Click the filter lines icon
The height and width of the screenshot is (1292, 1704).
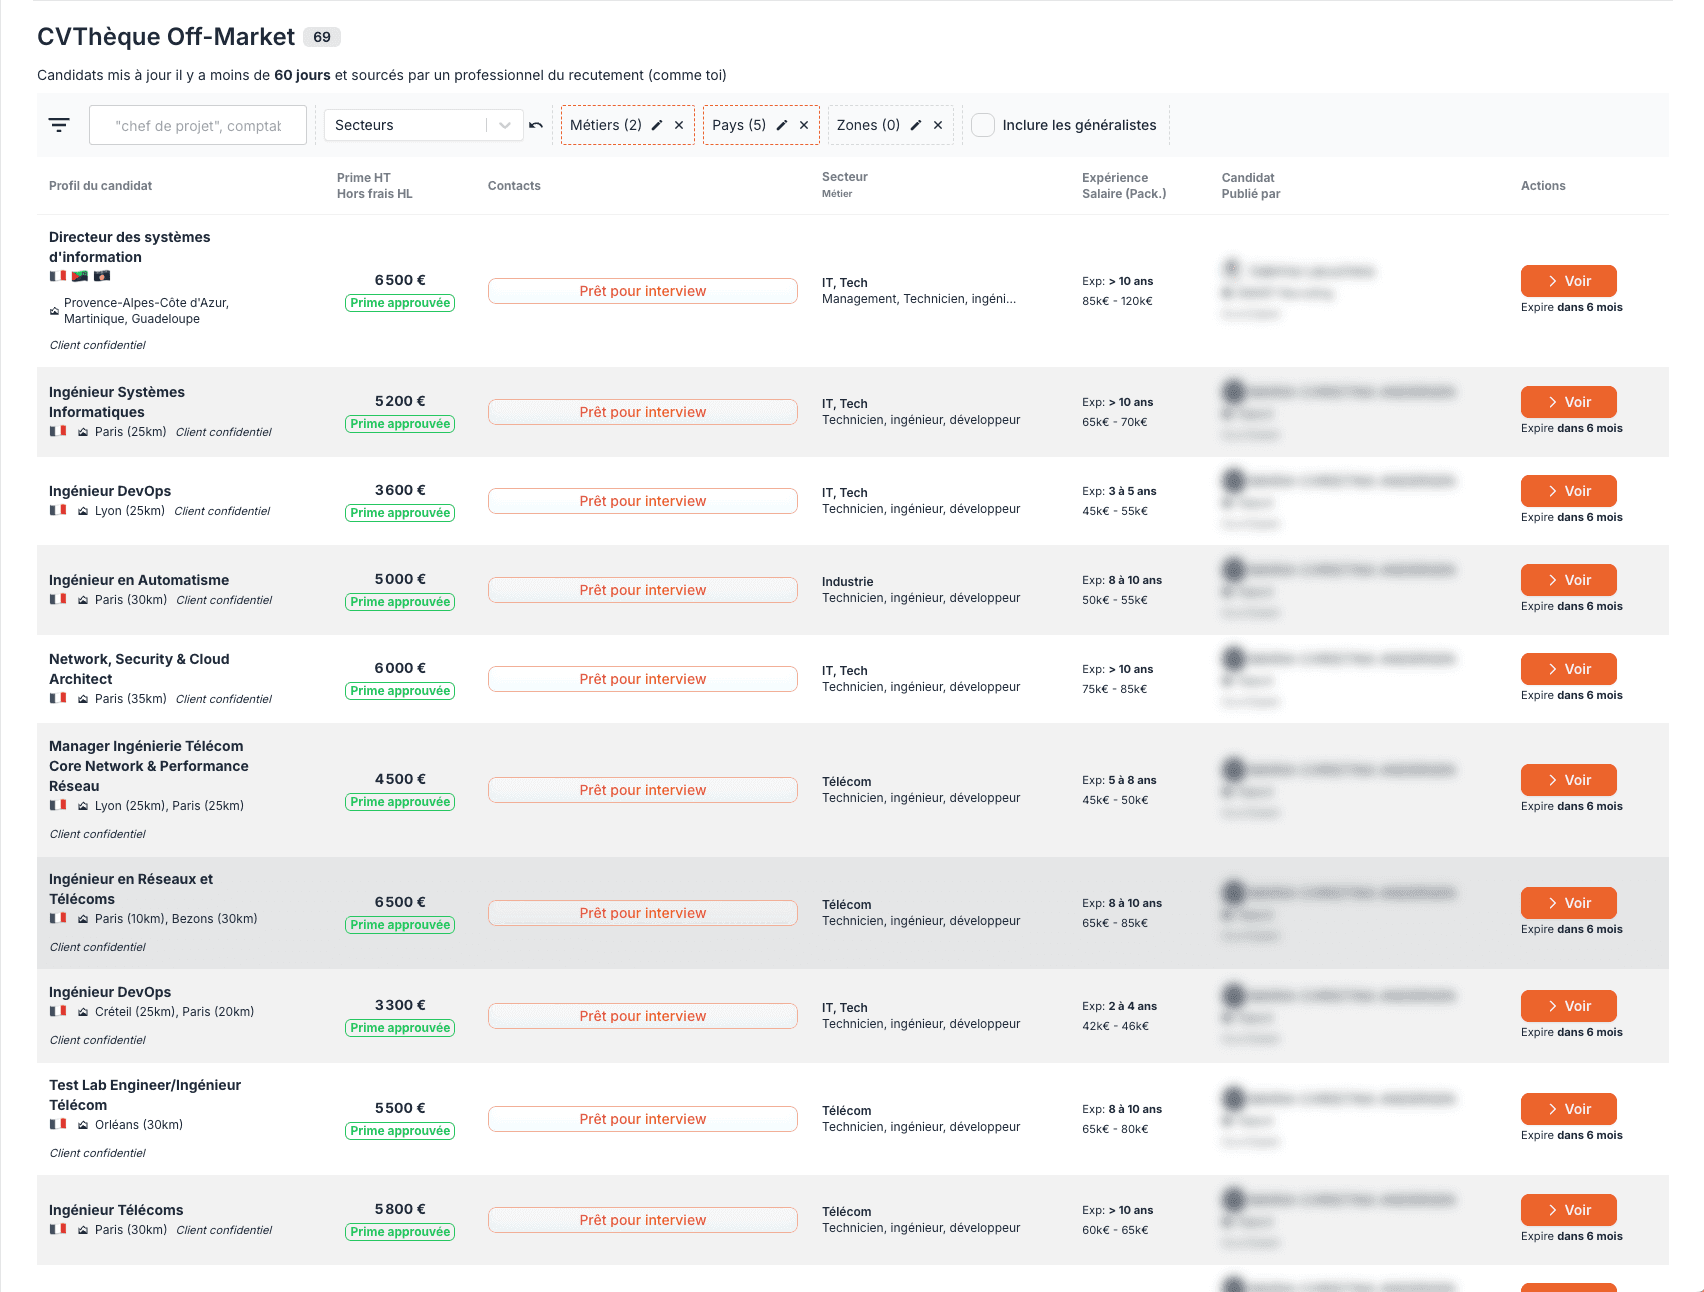click(59, 125)
